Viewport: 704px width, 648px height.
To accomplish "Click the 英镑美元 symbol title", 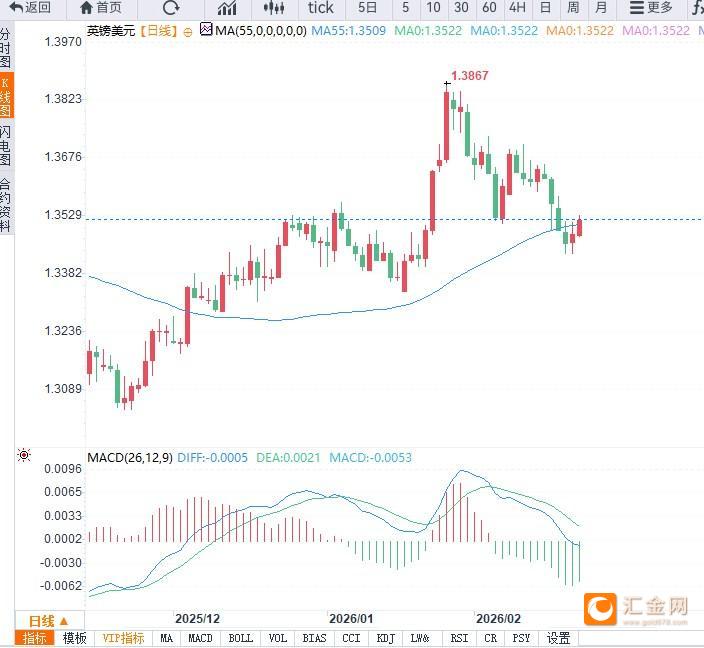I will (x=110, y=31).
